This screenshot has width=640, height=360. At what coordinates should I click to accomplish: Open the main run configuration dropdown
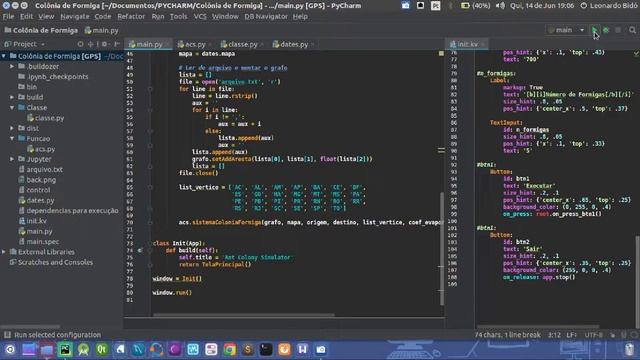pos(566,30)
